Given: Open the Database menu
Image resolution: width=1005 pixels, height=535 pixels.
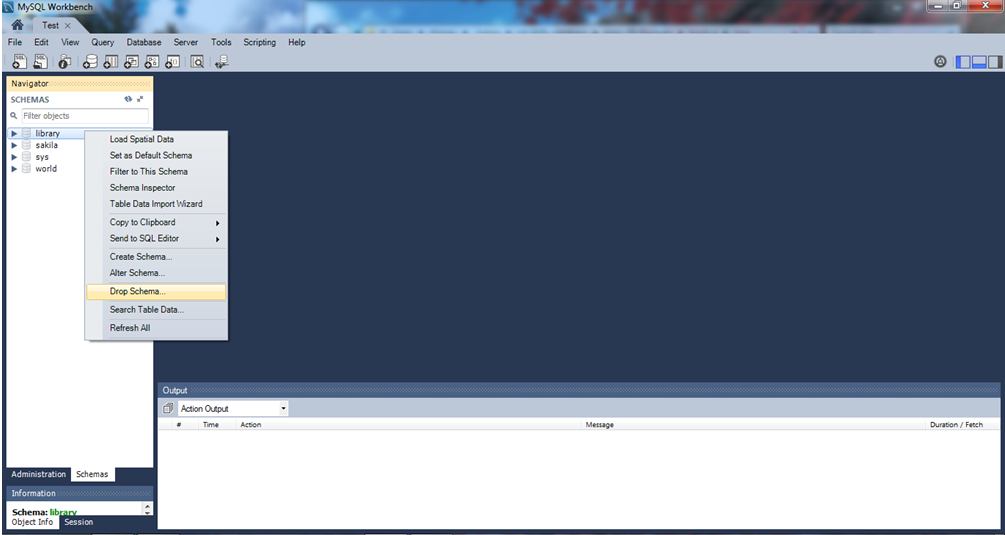Looking at the screenshot, I should (144, 42).
